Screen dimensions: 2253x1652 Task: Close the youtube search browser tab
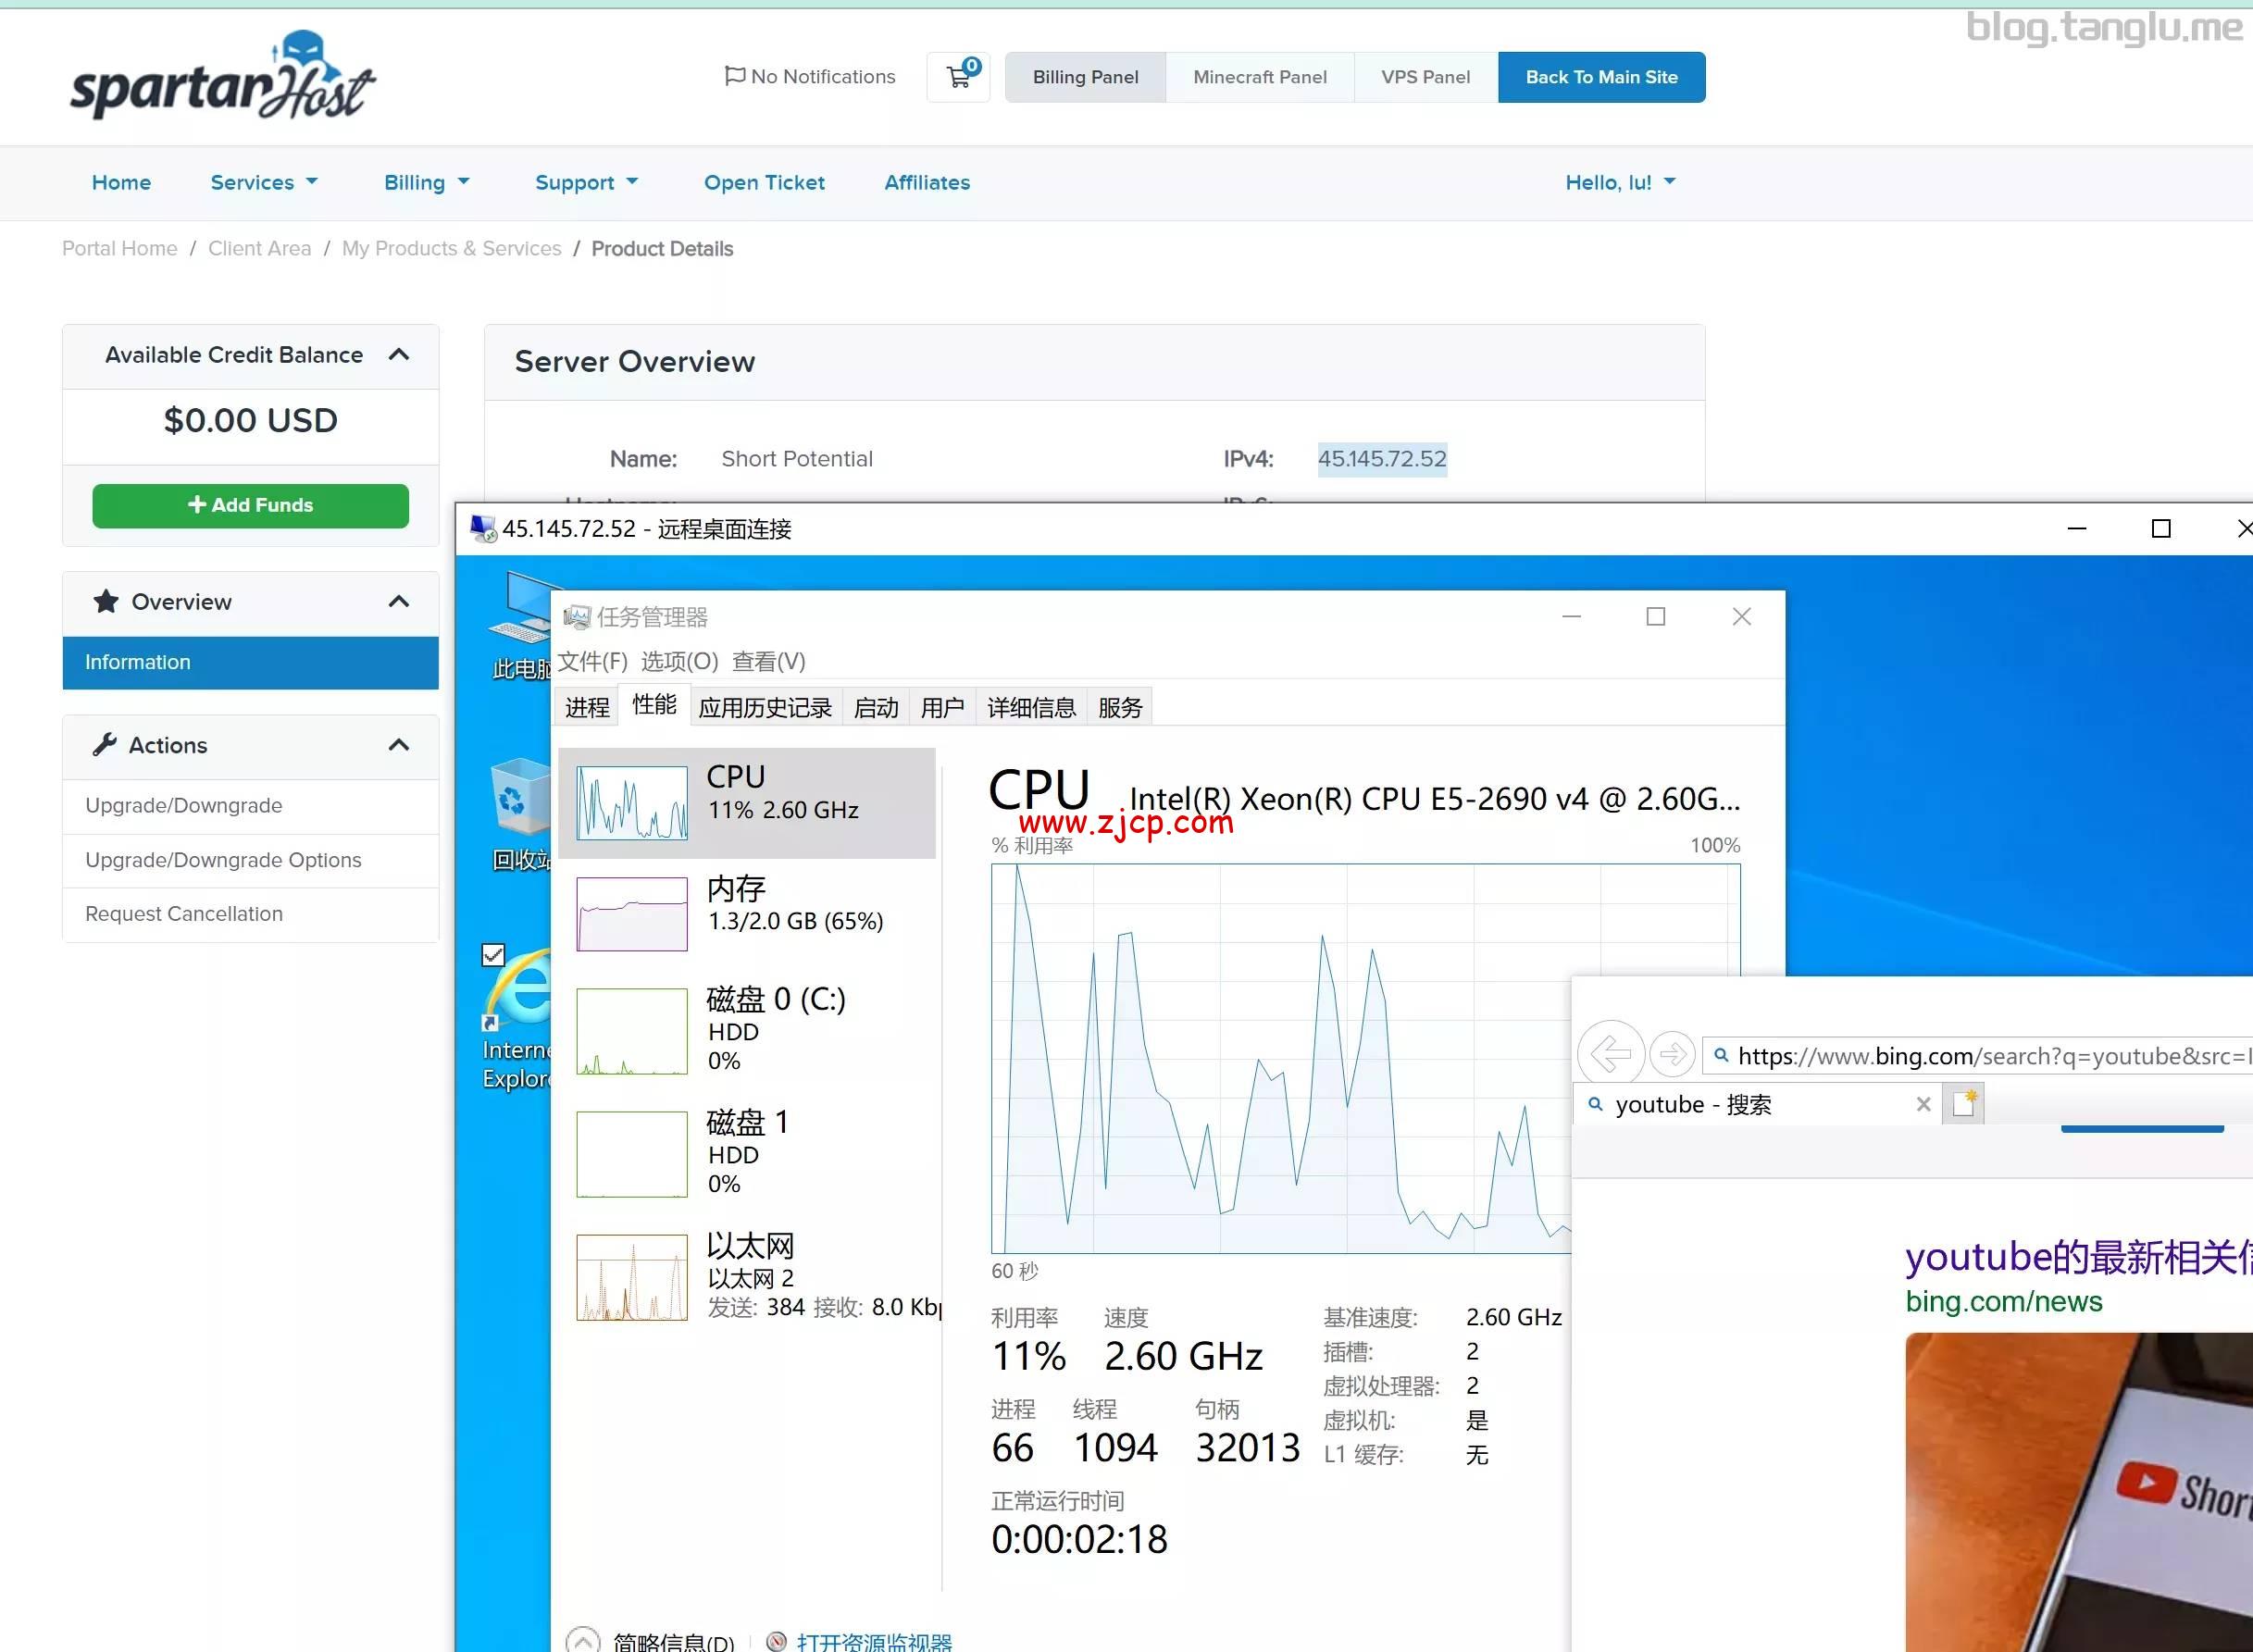click(1923, 1104)
